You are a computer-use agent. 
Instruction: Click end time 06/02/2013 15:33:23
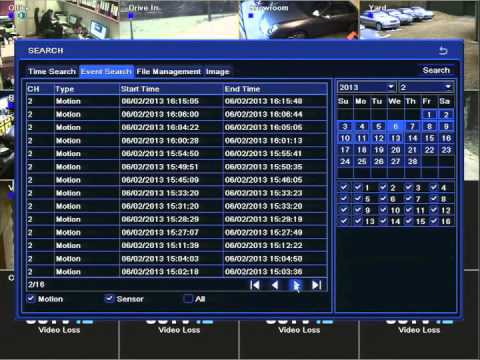click(263, 193)
